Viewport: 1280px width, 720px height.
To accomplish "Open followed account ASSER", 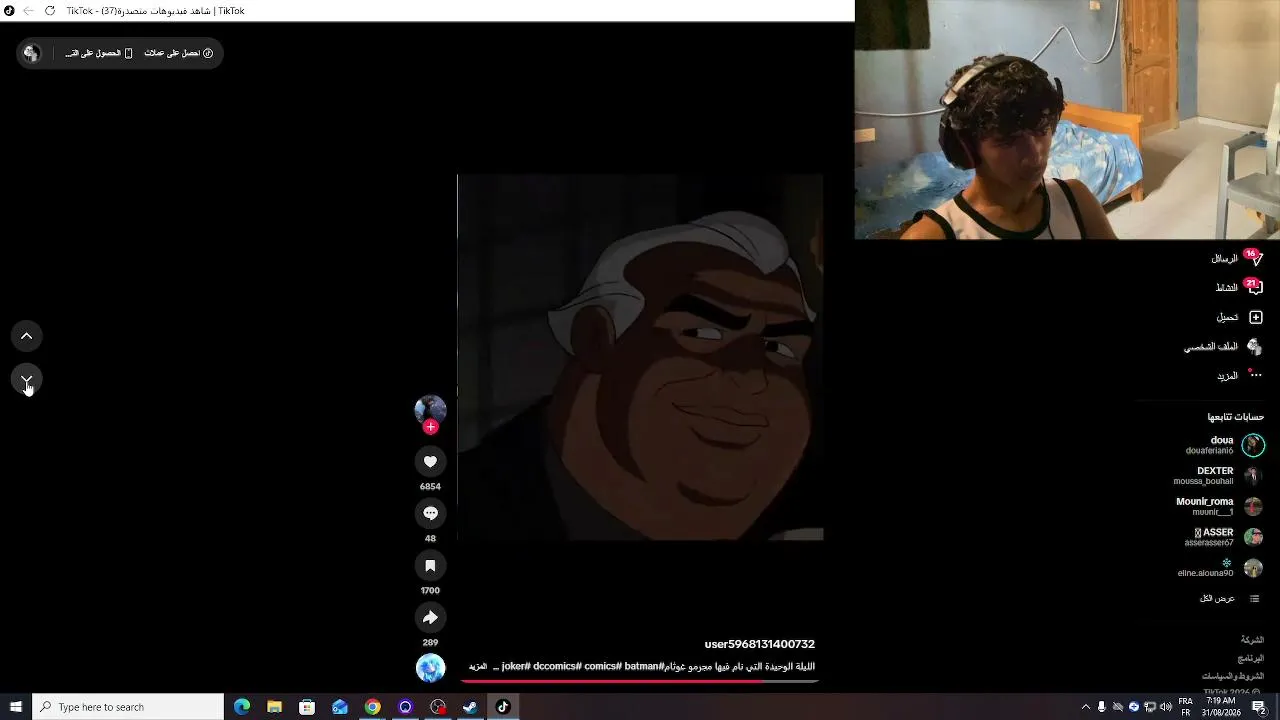I will point(1224,538).
